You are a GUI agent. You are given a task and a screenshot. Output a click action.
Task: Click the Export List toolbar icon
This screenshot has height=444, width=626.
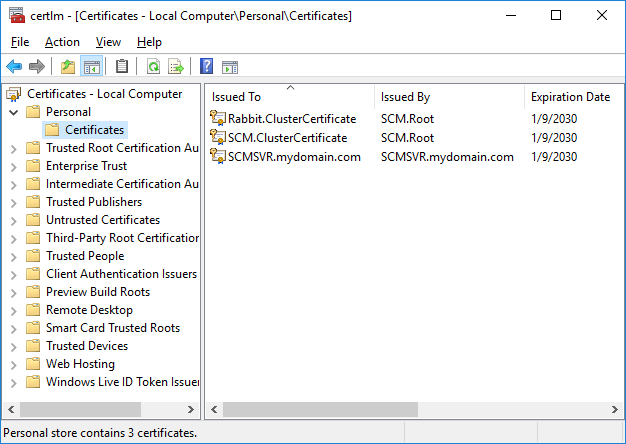176,67
